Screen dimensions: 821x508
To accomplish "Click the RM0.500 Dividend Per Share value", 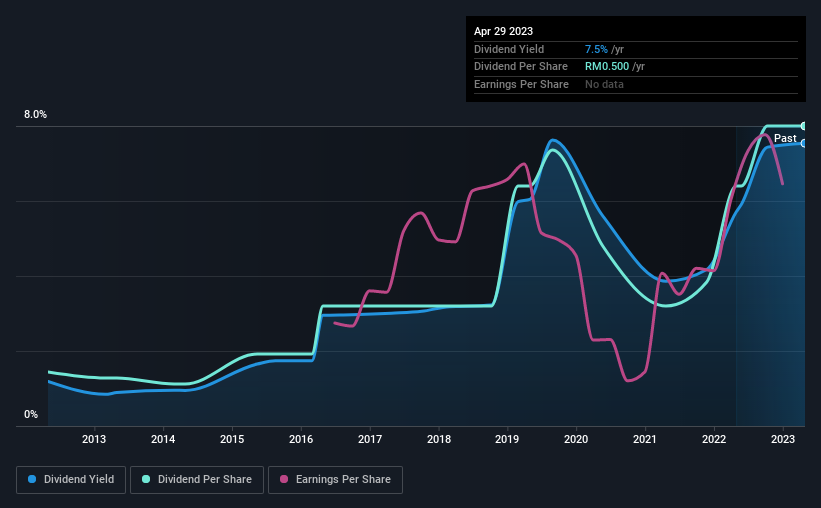I will coord(607,67).
